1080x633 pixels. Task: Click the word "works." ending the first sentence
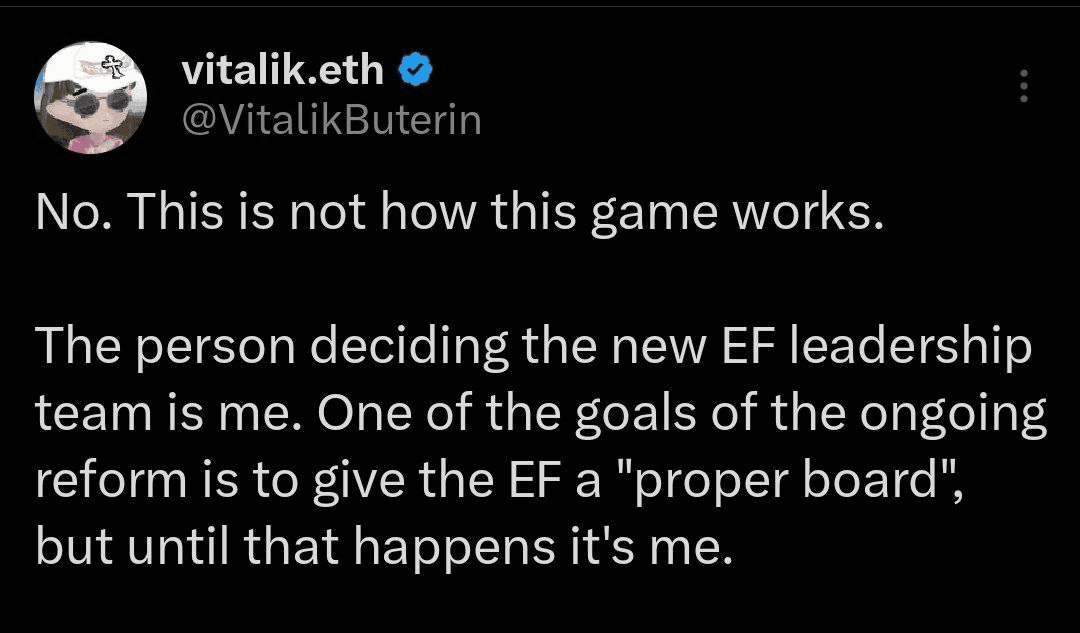click(x=807, y=211)
